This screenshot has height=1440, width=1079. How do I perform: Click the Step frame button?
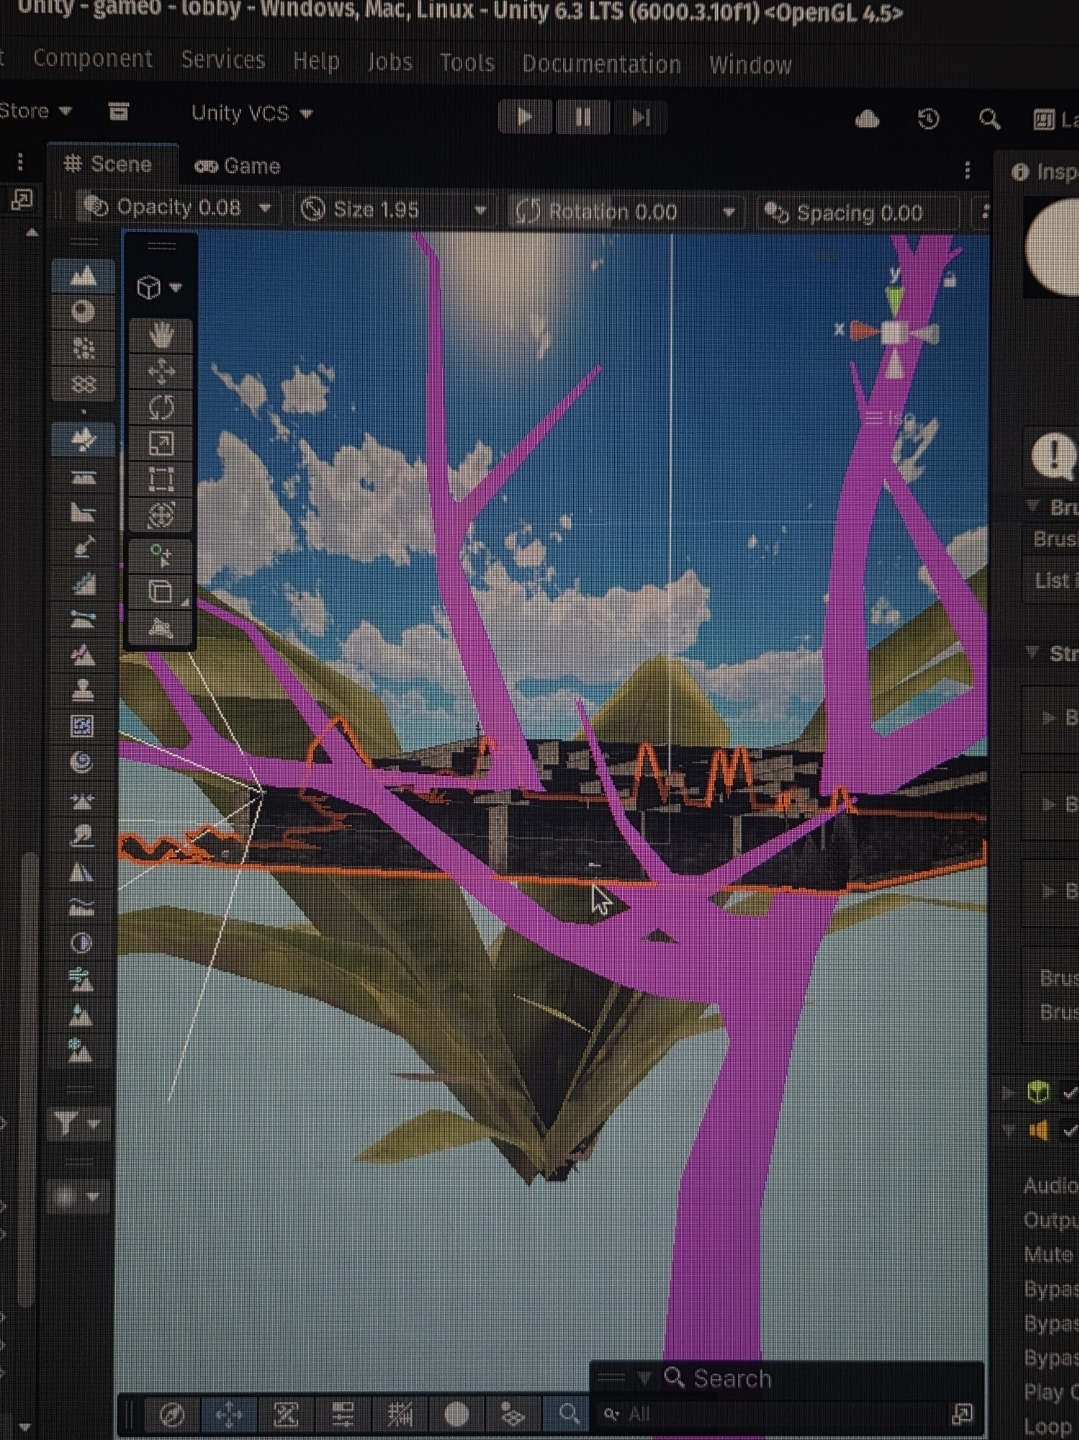point(641,118)
